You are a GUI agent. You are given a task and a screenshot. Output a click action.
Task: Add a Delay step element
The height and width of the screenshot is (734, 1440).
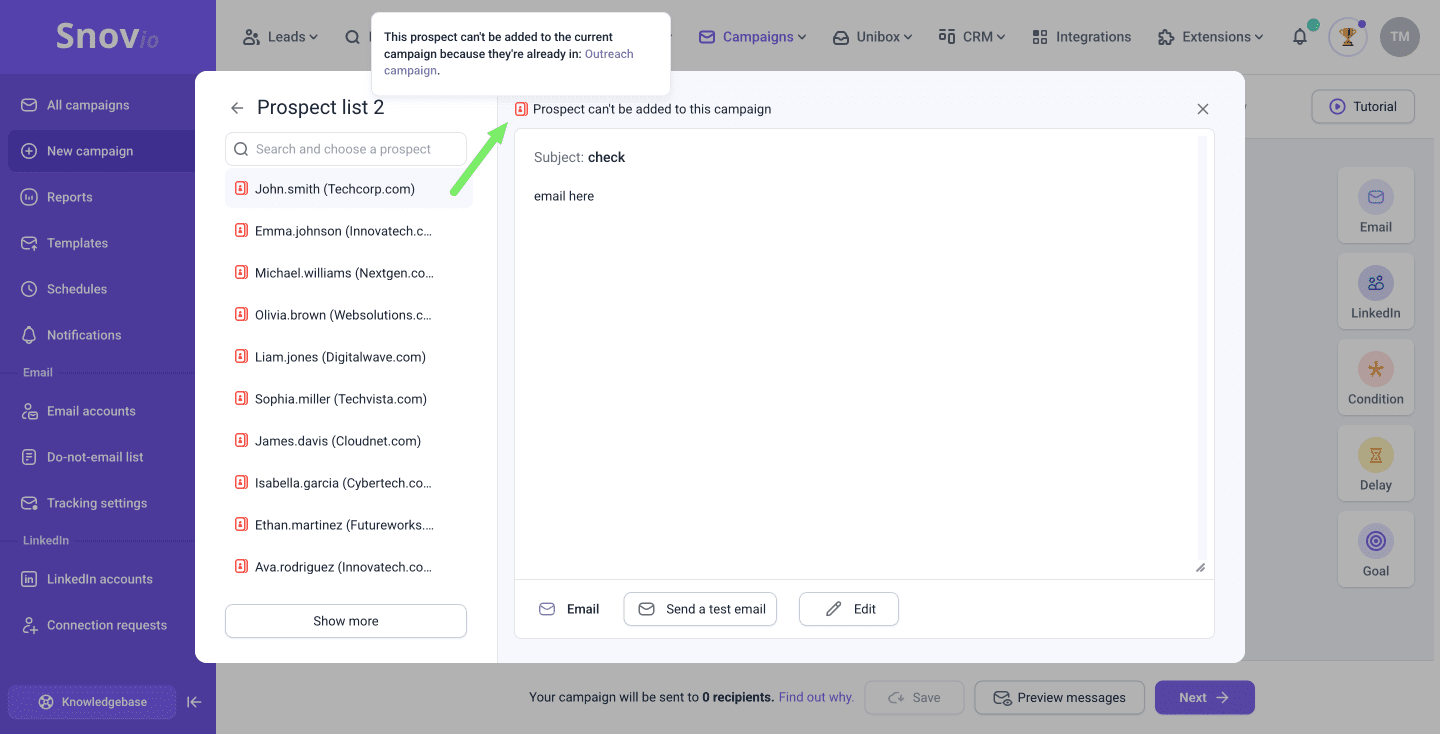(x=1375, y=463)
